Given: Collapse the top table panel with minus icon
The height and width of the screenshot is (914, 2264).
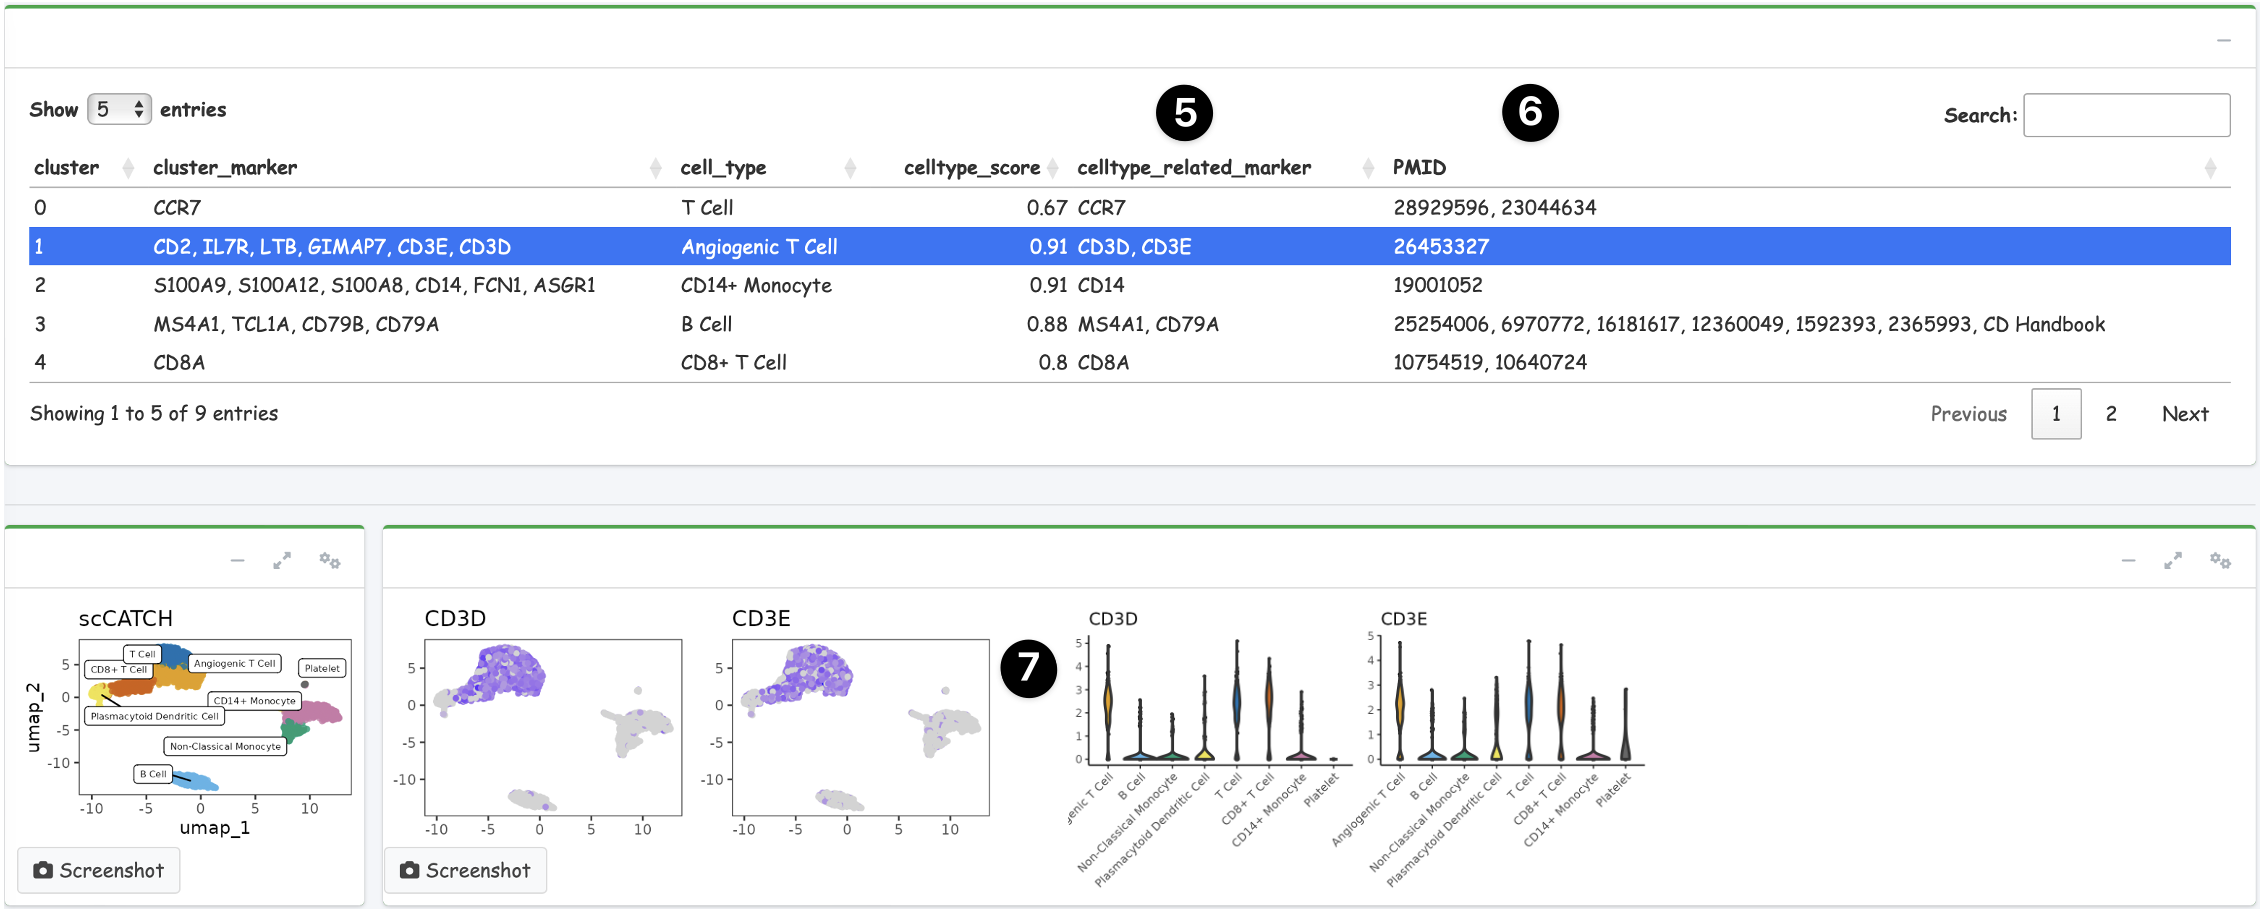Looking at the screenshot, I should [2223, 41].
